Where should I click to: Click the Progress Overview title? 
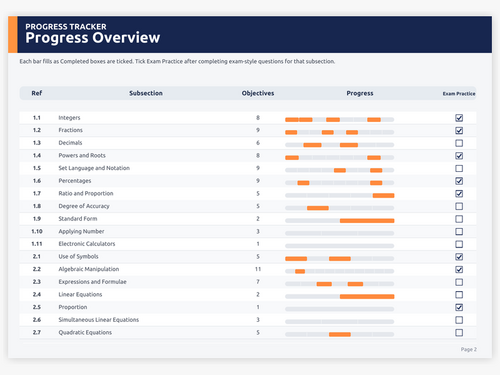[93, 38]
